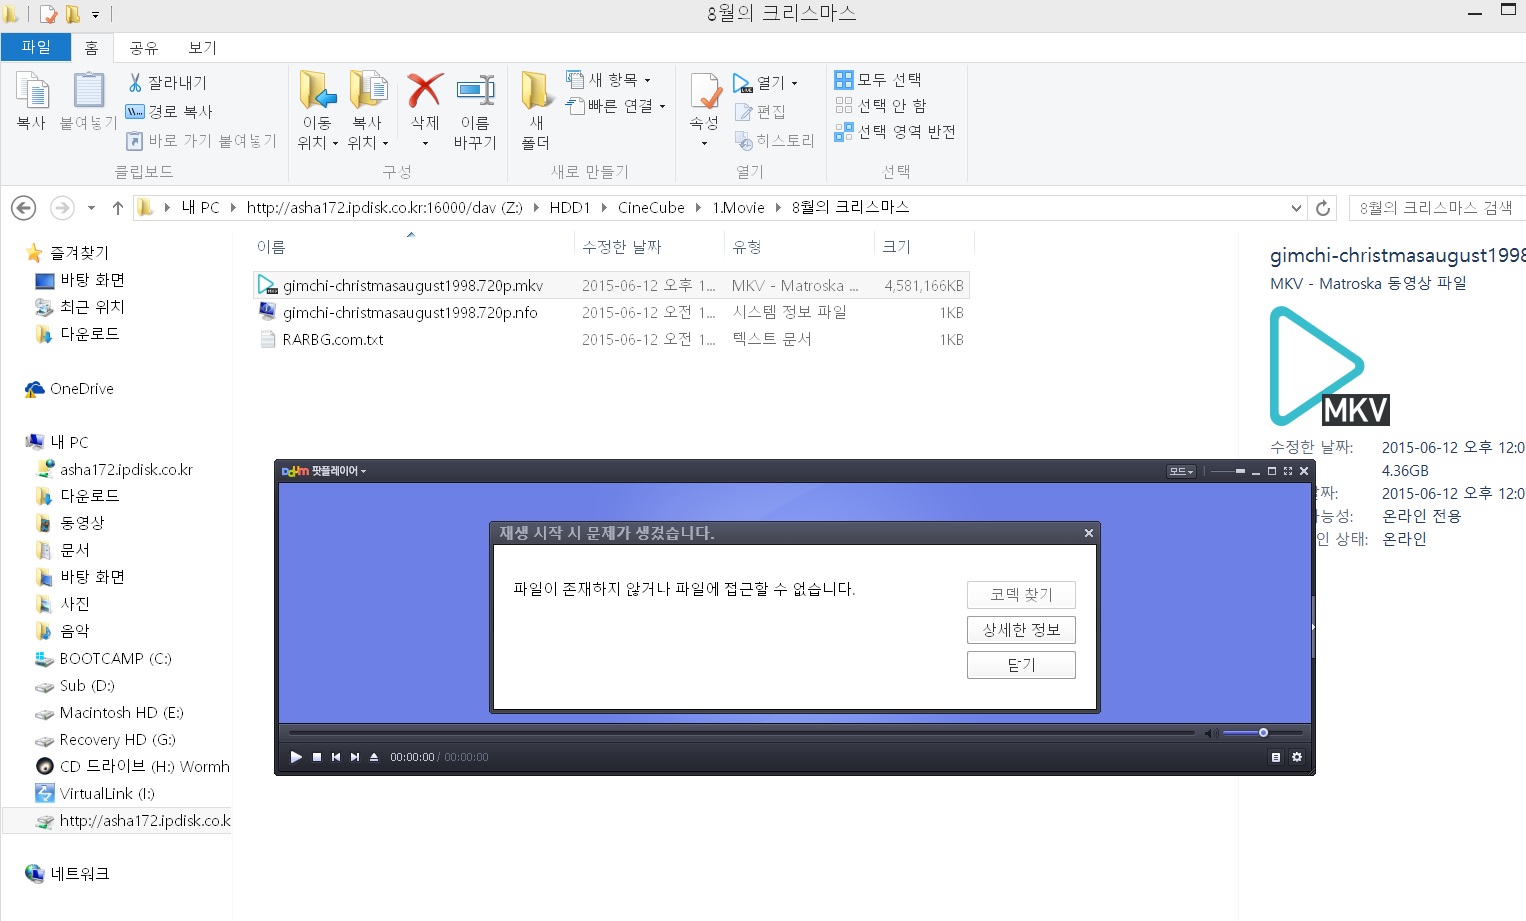
Task: Click 선택 영역 반전 (Invert selection)
Action: tap(896, 131)
